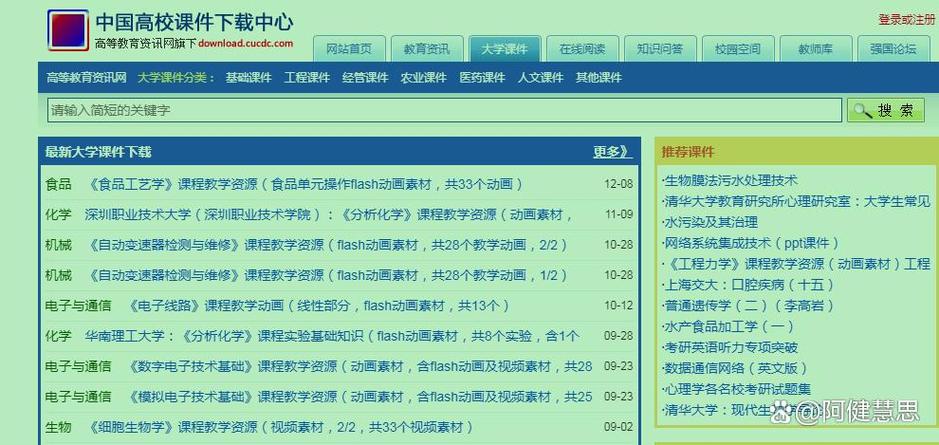The width and height of the screenshot is (939, 445).
Task: Open the 模拟电子技术基础 resource link
Action: tap(359, 397)
